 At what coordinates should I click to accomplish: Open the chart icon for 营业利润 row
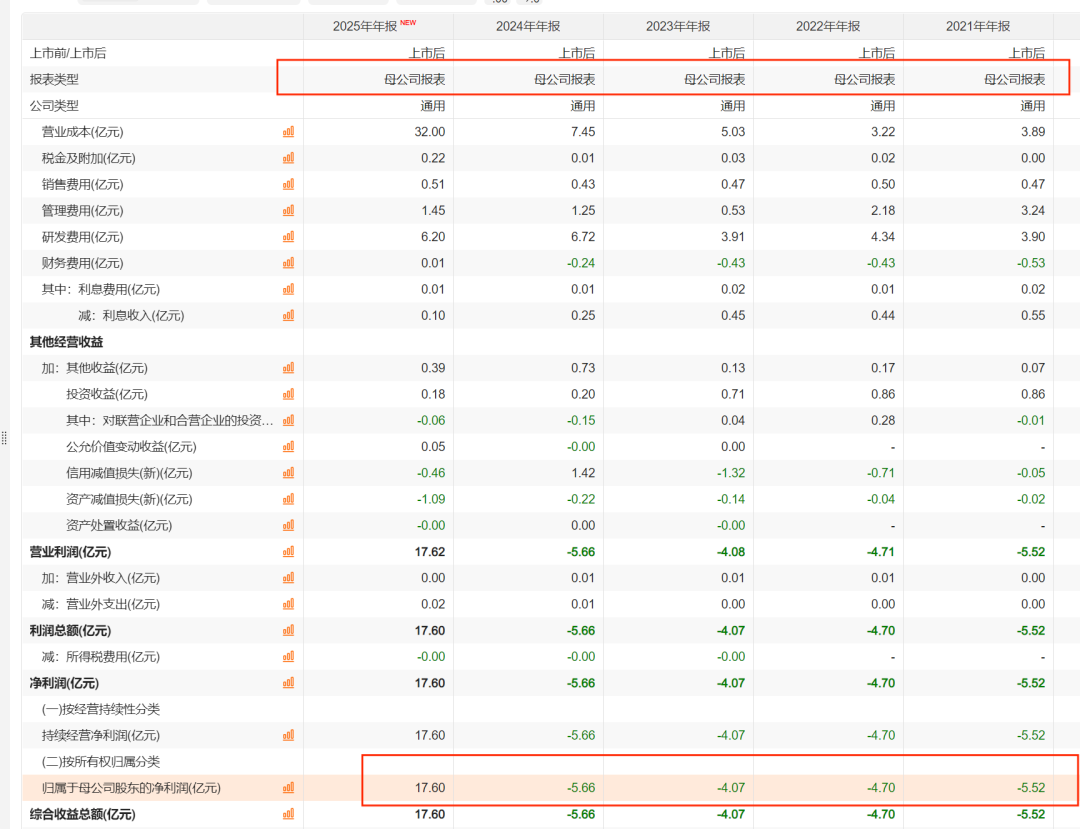(x=288, y=551)
